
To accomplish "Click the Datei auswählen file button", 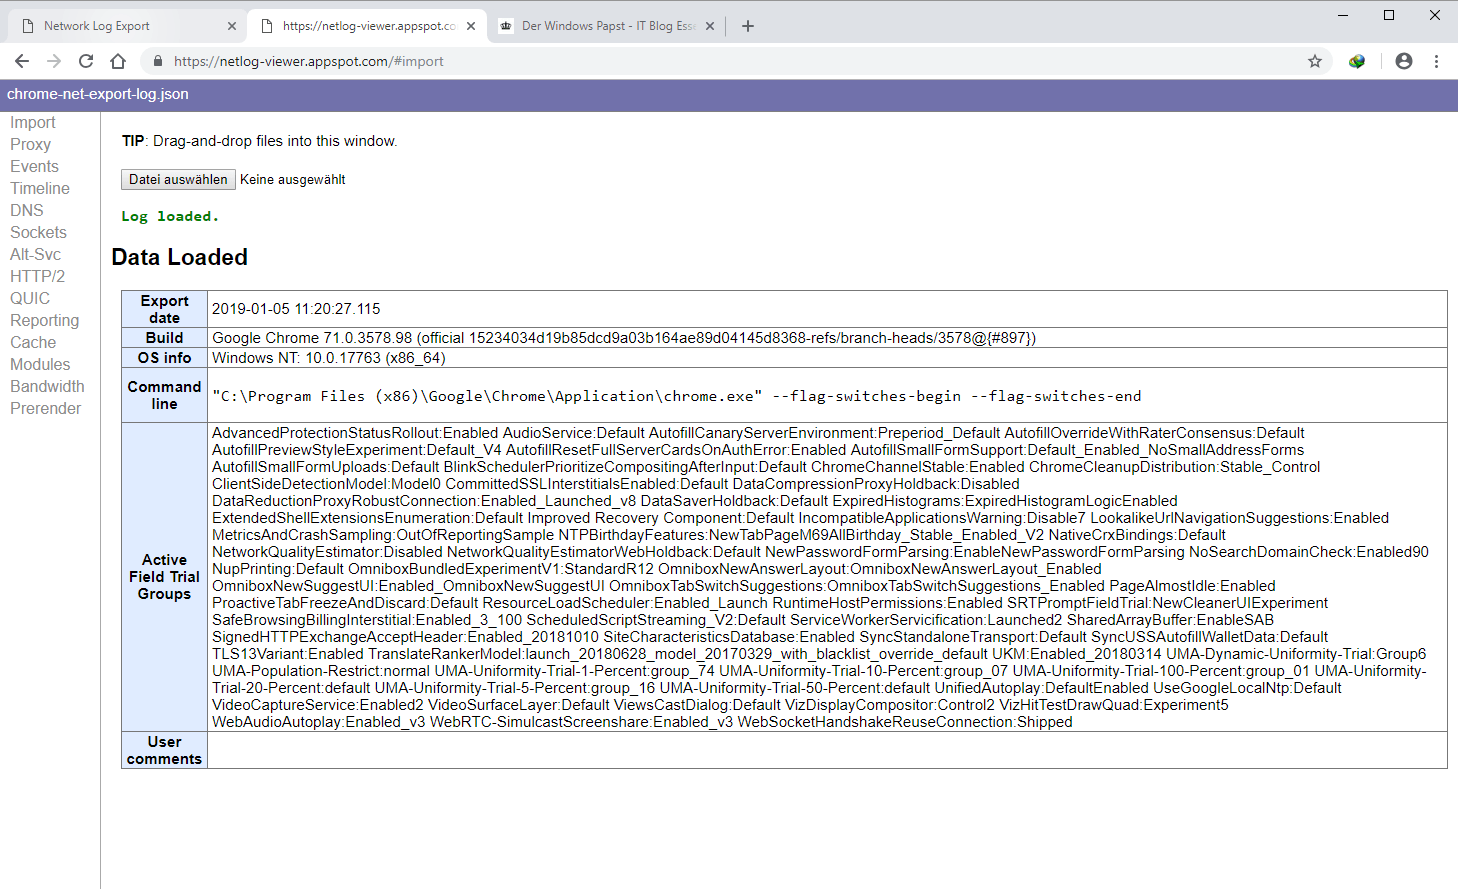I will pos(178,179).
